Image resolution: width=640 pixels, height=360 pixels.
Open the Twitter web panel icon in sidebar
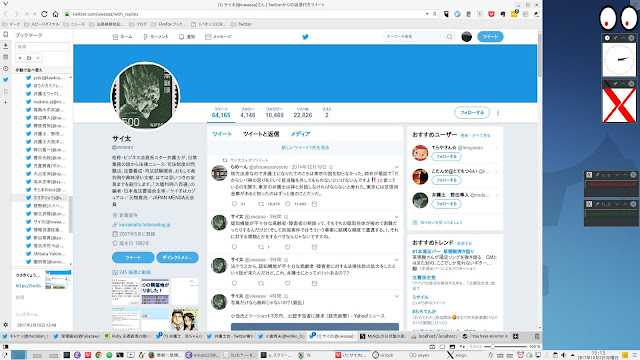click(x=5, y=80)
